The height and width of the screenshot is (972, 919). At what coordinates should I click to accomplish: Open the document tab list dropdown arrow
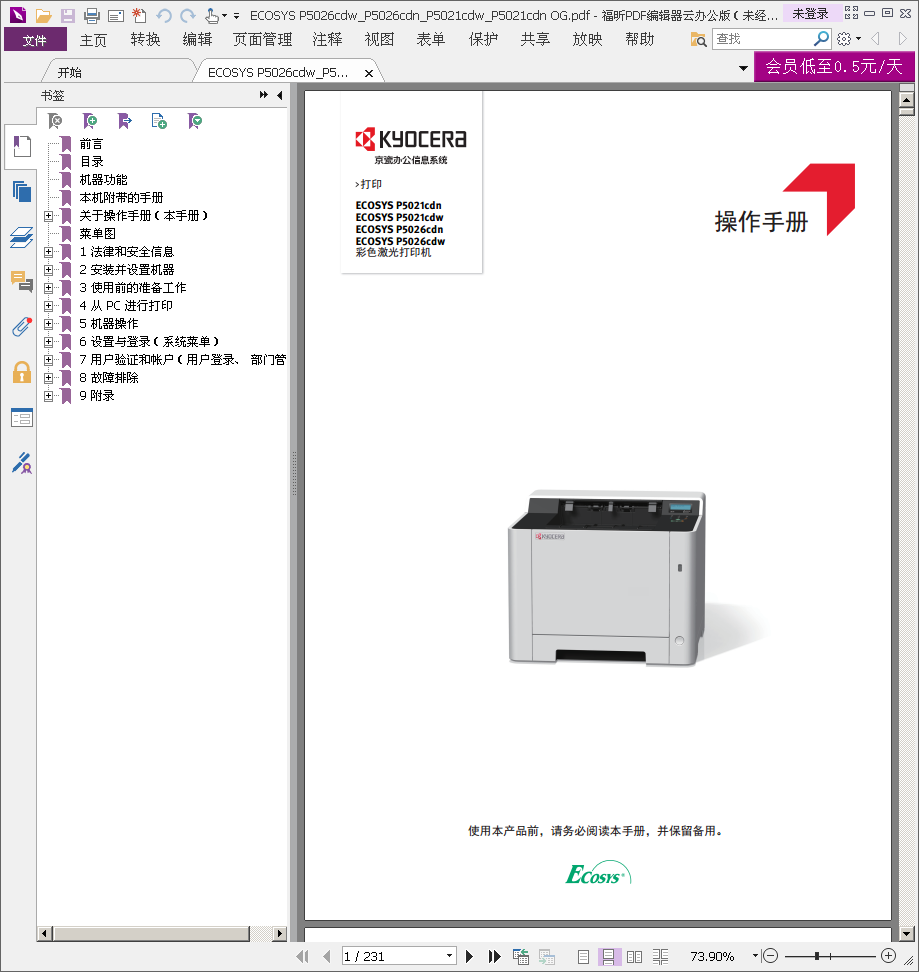pos(743,68)
